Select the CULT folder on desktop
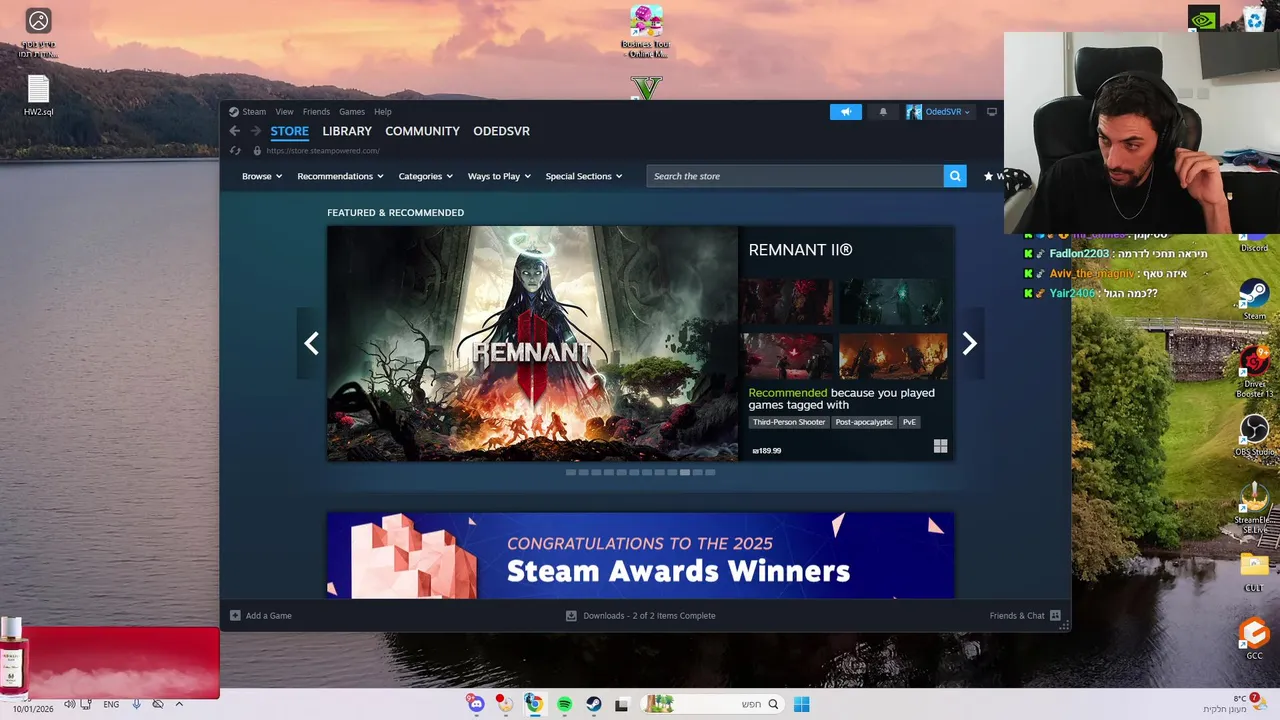Screen dimensions: 1280x720 click(x=1254, y=572)
